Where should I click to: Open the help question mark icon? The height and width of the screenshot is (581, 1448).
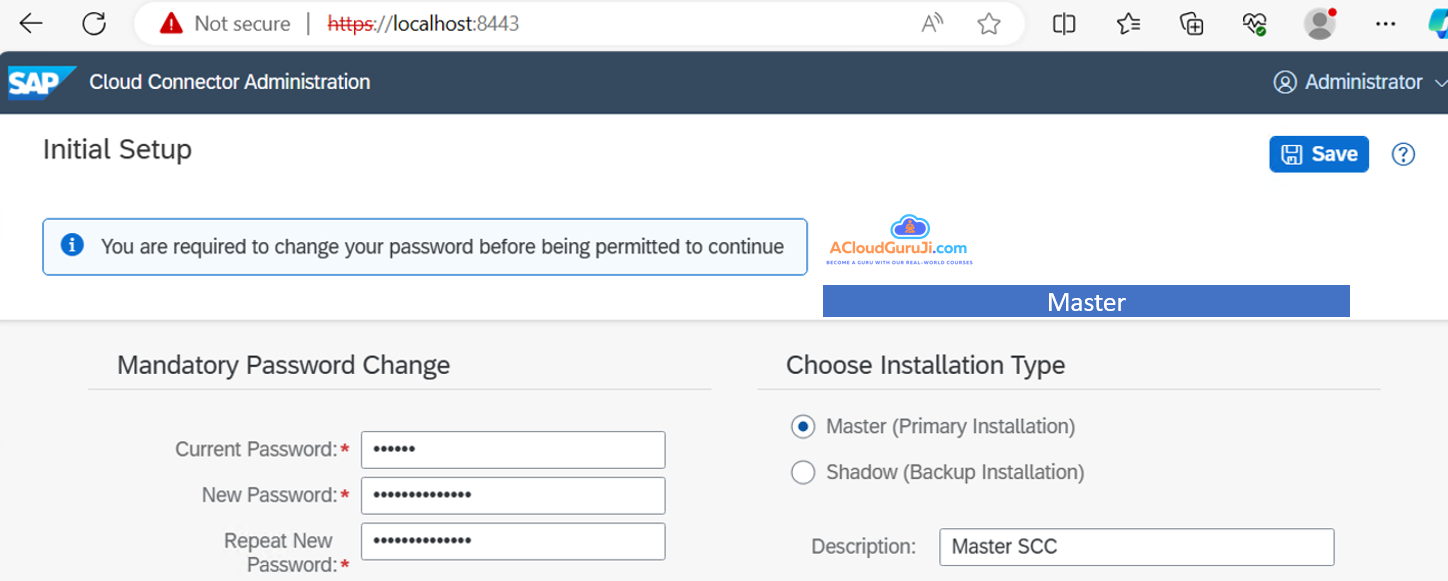pyautogui.click(x=1403, y=154)
